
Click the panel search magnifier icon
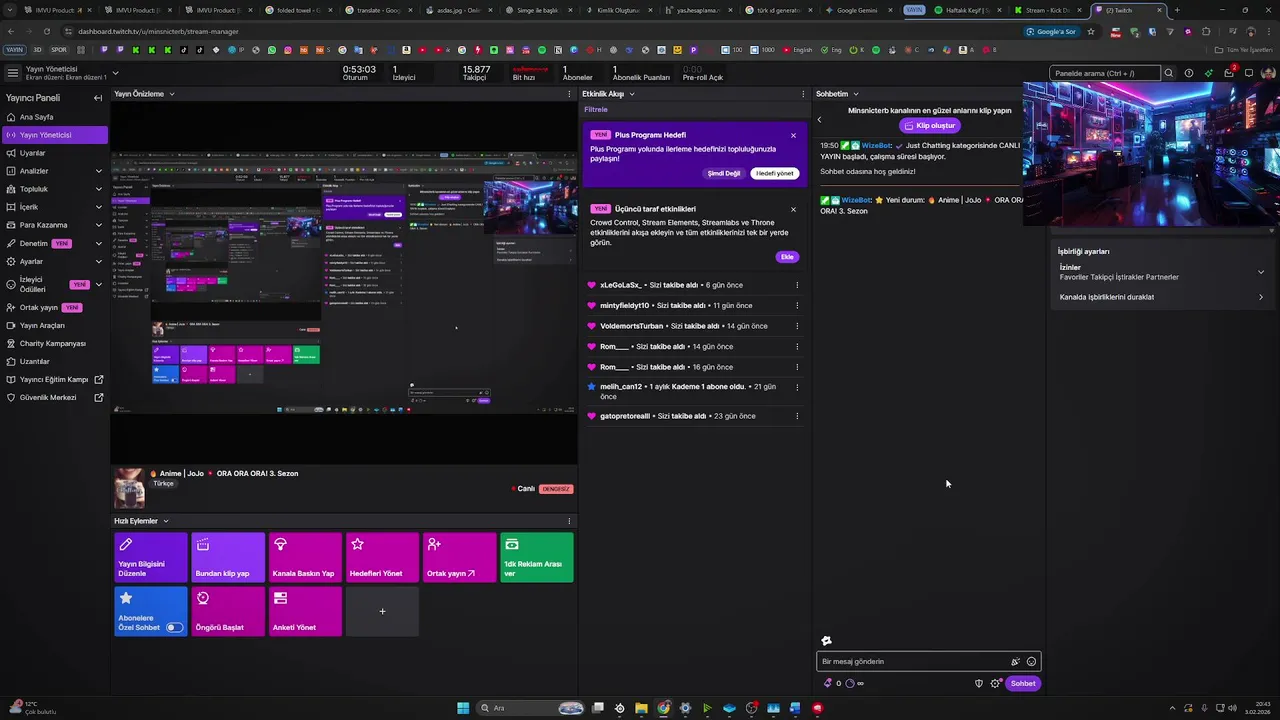[1168, 73]
